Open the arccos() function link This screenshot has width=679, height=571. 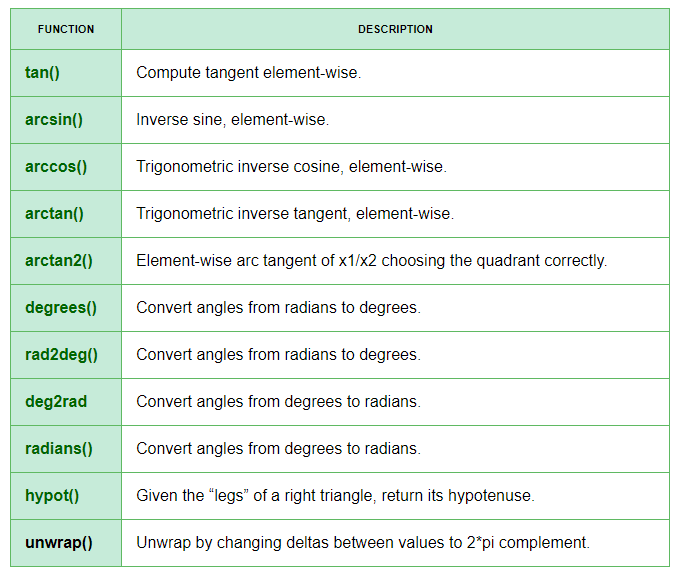pyautogui.click(x=56, y=167)
